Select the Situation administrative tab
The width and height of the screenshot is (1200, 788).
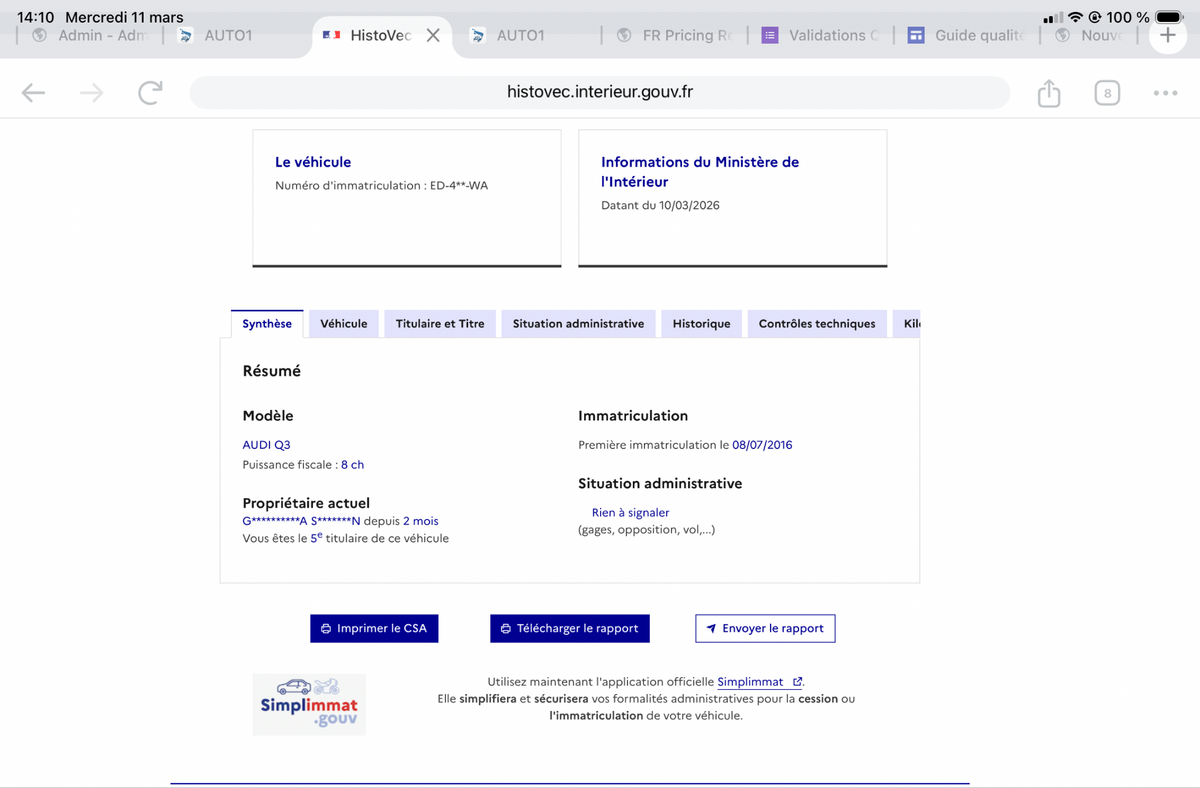coord(578,324)
